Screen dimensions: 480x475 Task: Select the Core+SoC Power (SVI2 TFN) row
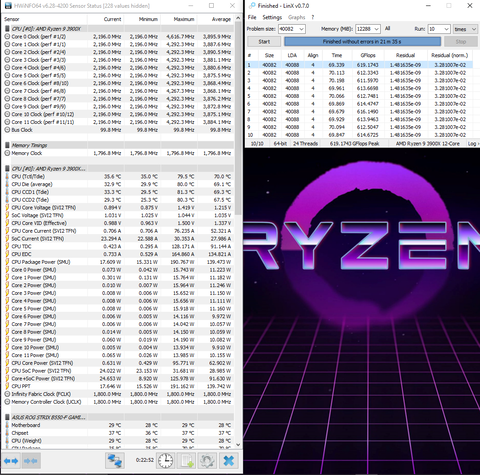pos(118,379)
